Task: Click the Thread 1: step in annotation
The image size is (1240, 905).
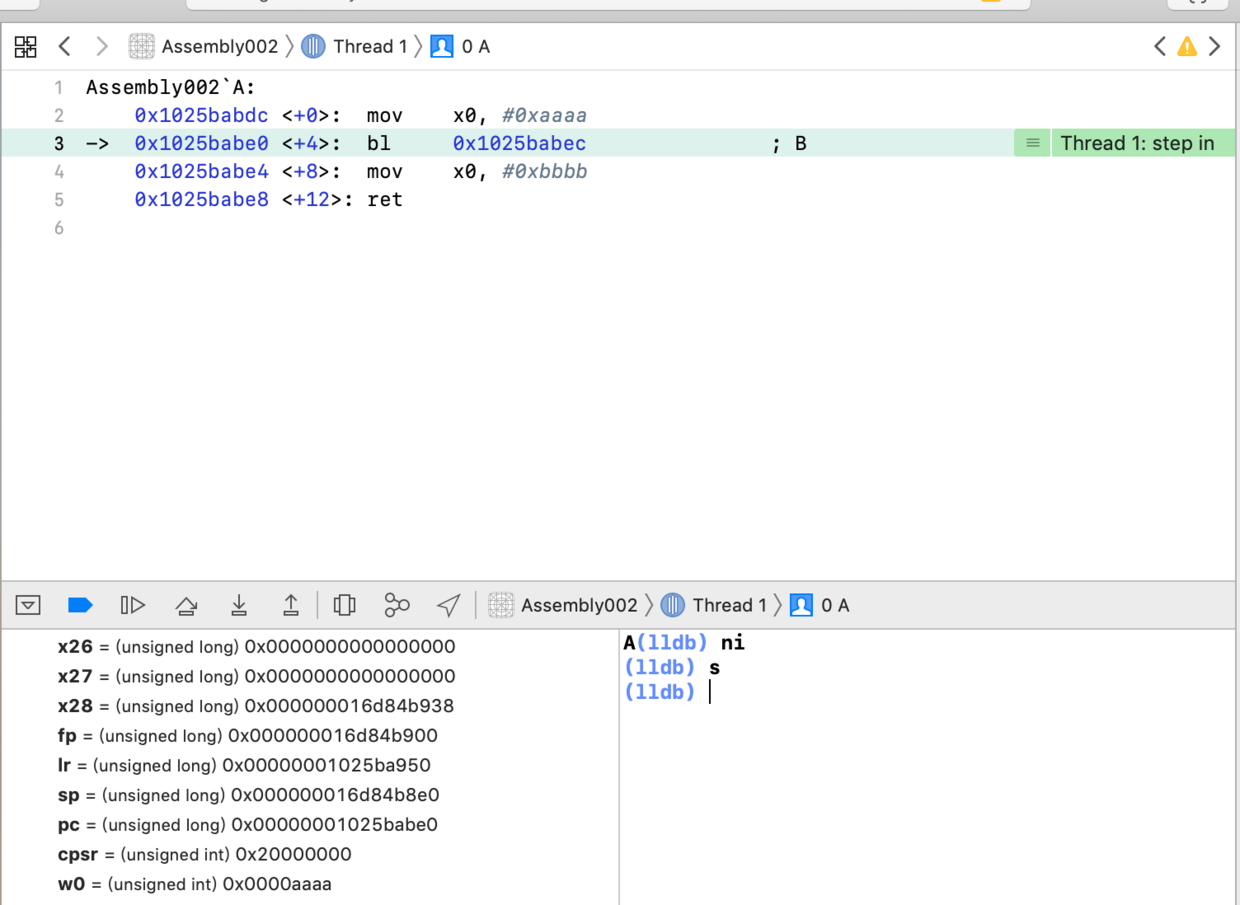Action: click(1137, 143)
